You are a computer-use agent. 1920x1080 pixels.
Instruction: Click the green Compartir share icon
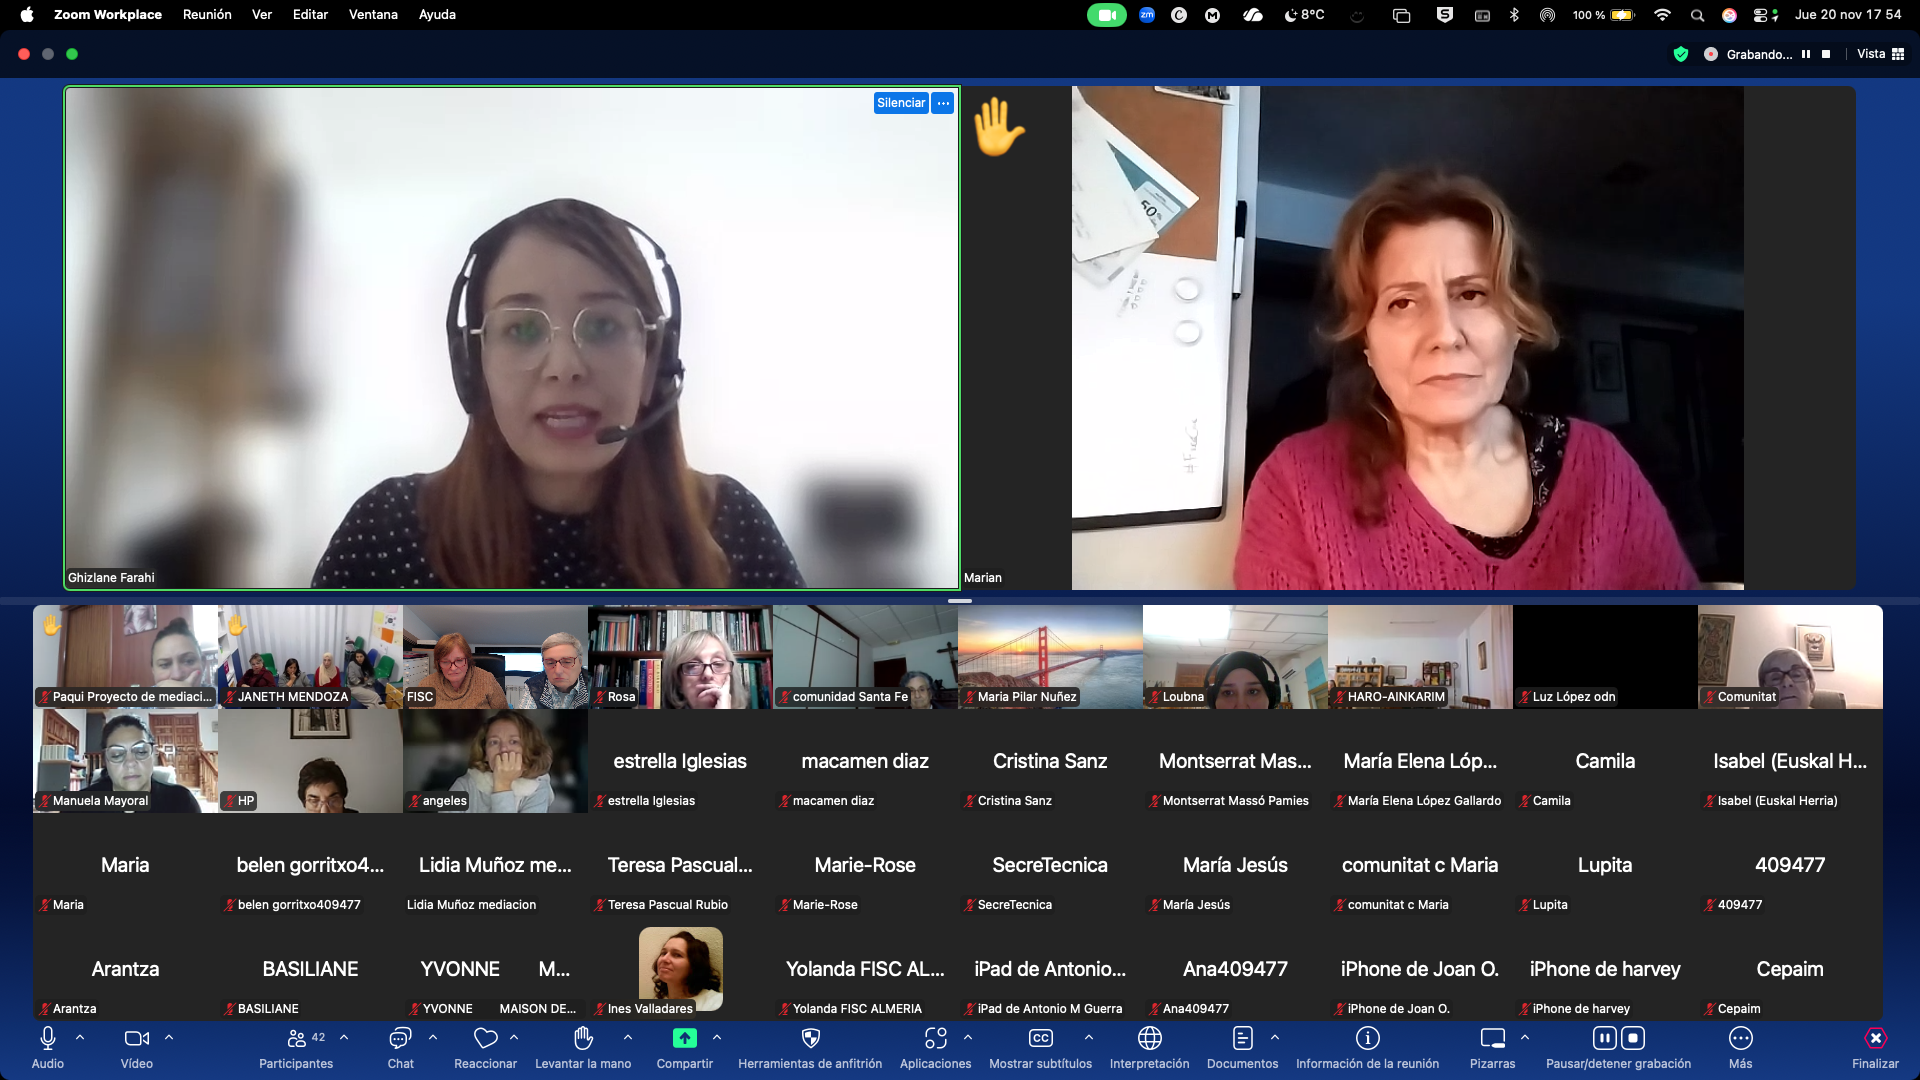[x=684, y=1038]
